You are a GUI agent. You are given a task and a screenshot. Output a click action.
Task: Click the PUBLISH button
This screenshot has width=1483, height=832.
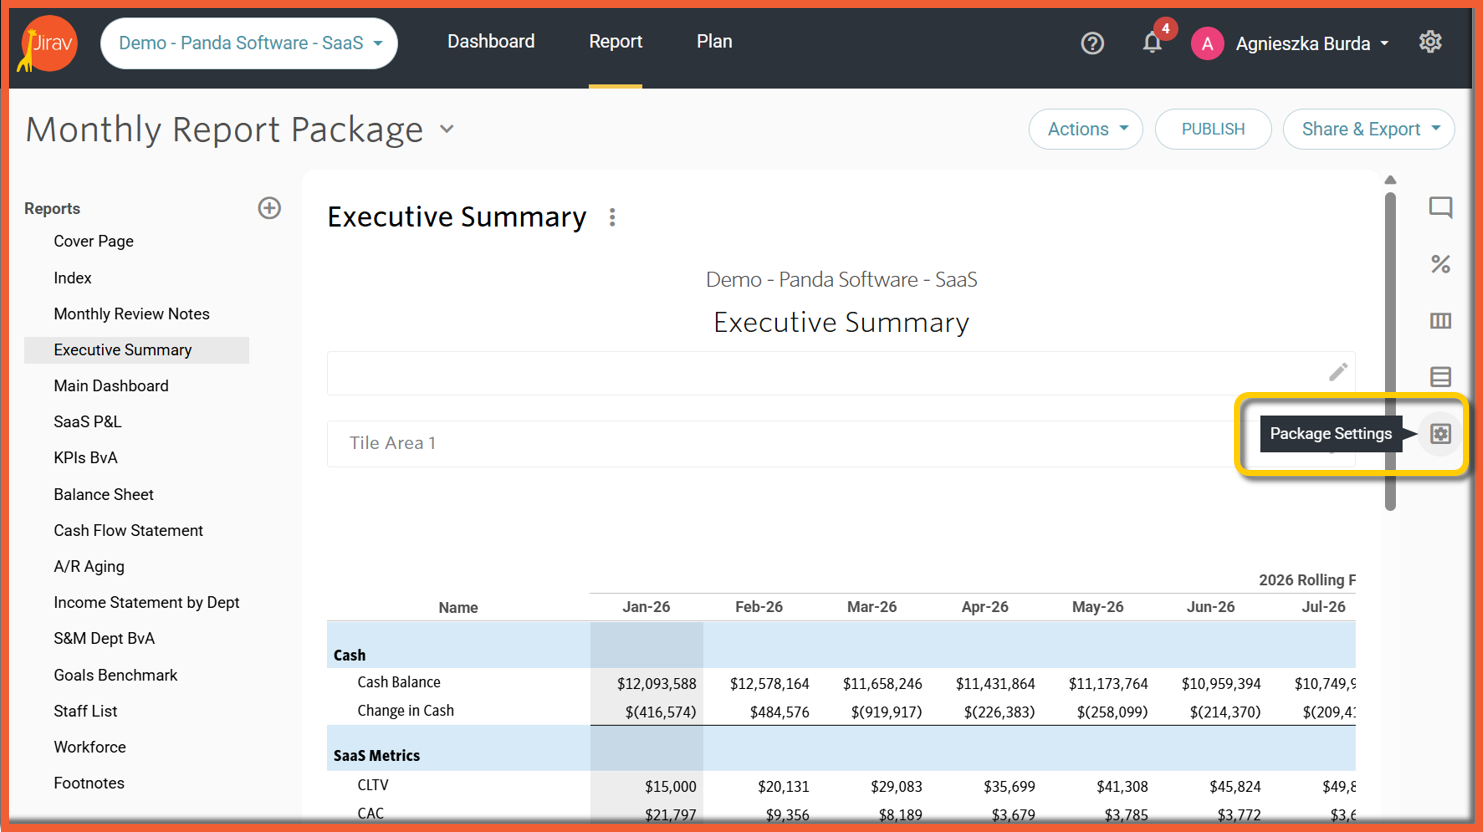click(x=1213, y=129)
